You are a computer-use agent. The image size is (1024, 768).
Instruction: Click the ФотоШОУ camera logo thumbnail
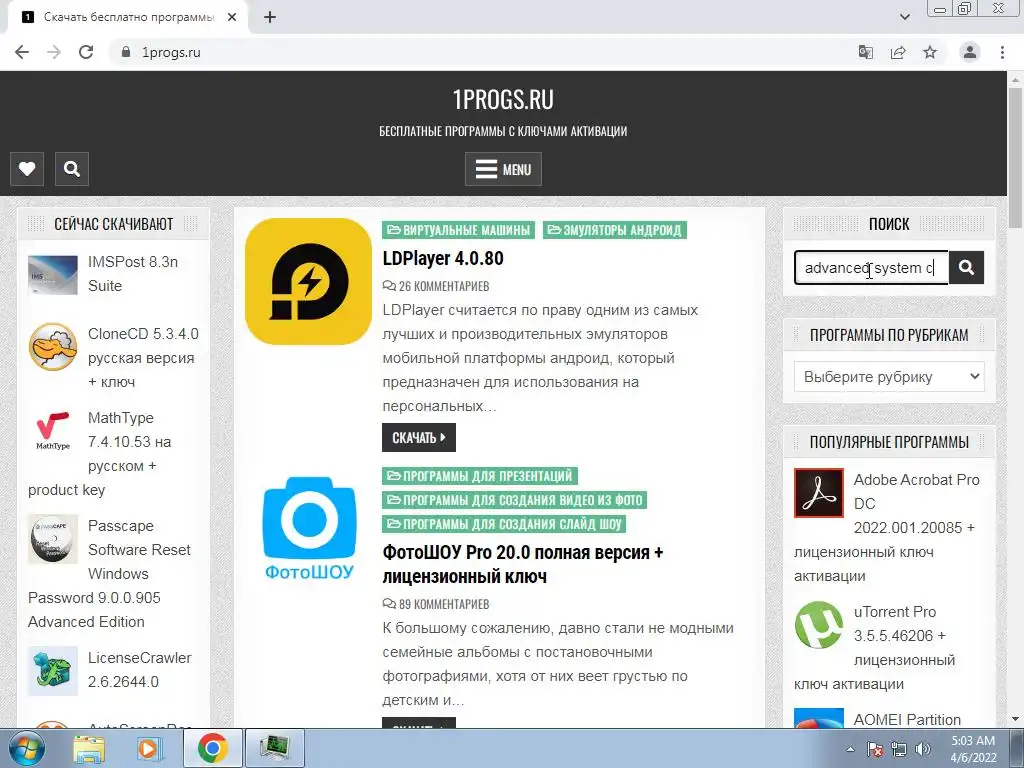click(x=309, y=528)
